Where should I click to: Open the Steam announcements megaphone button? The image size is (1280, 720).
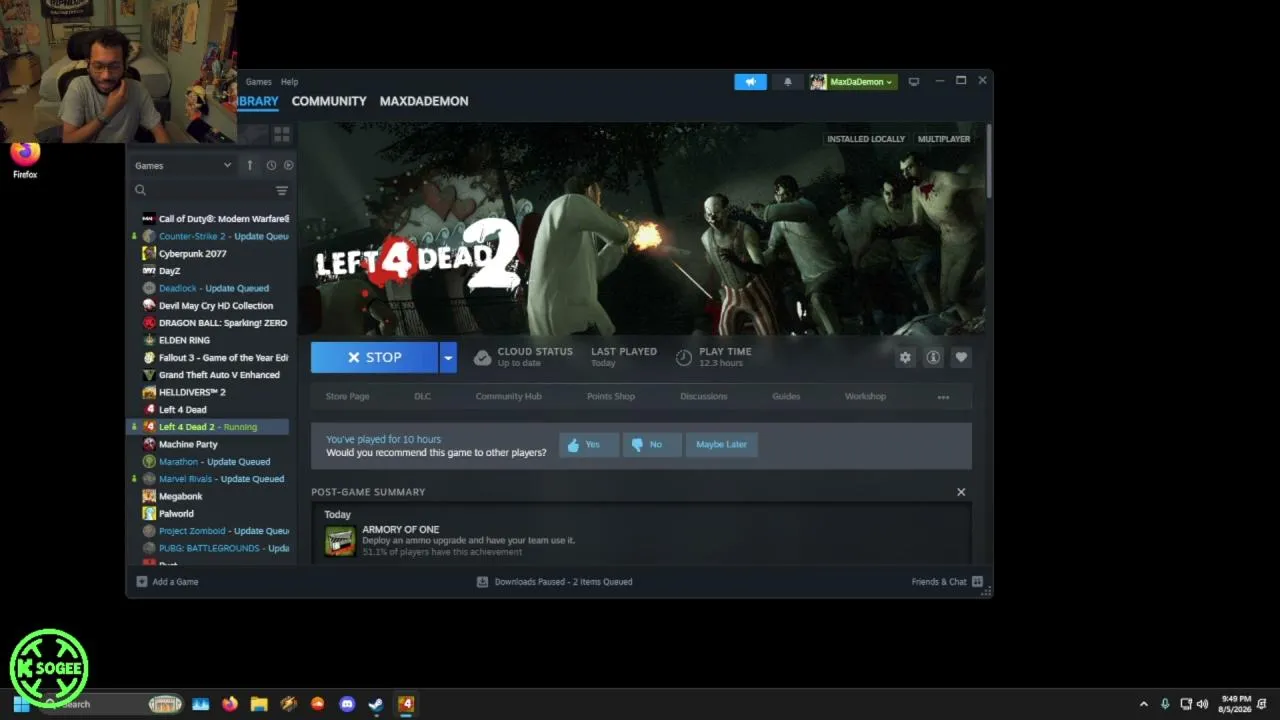click(750, 82)
